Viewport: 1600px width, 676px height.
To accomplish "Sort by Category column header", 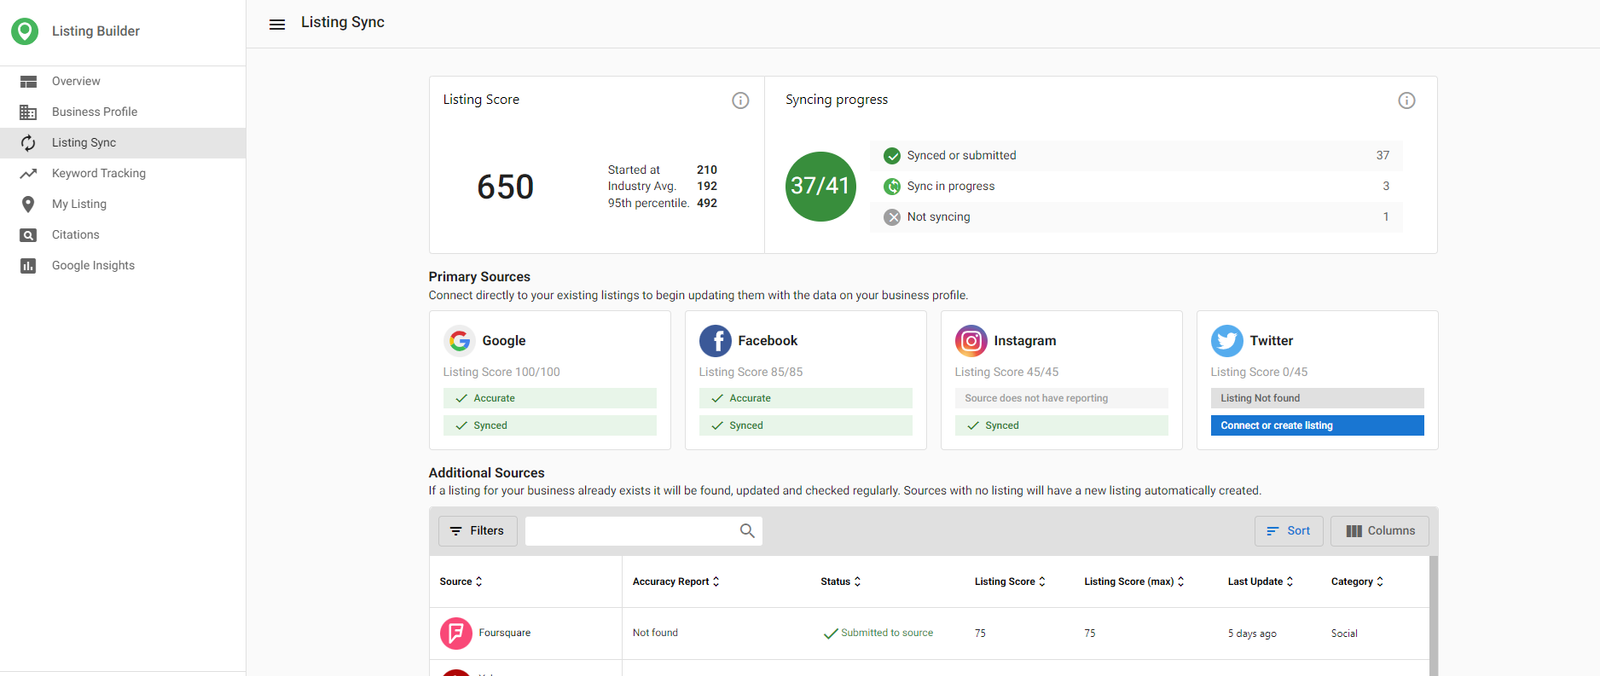I will point(1357,582).
